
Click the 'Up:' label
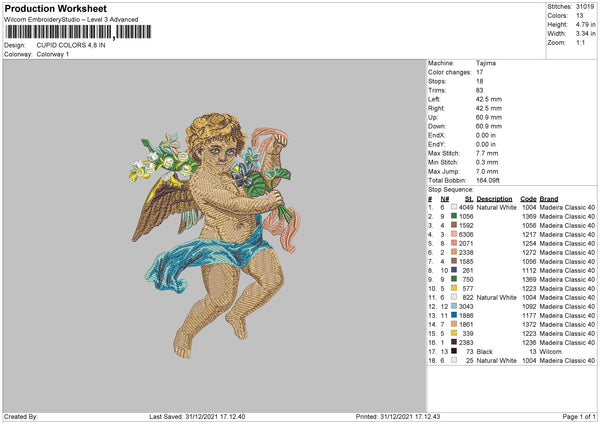click(433, 117)
